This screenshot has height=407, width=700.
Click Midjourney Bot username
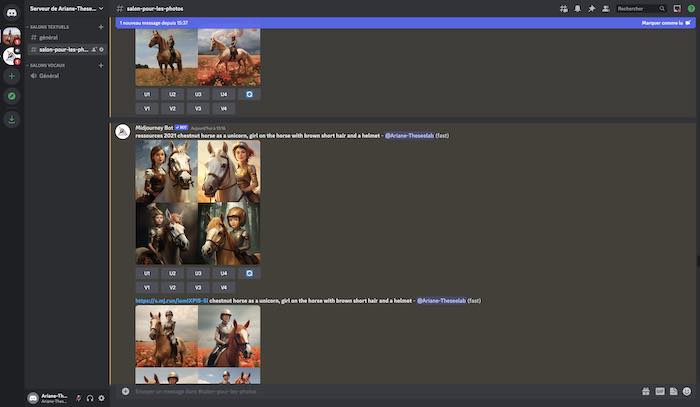(154, 128)
